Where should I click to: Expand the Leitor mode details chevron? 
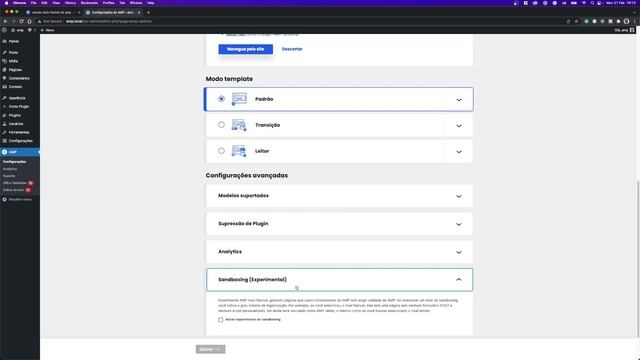point(459,152)
